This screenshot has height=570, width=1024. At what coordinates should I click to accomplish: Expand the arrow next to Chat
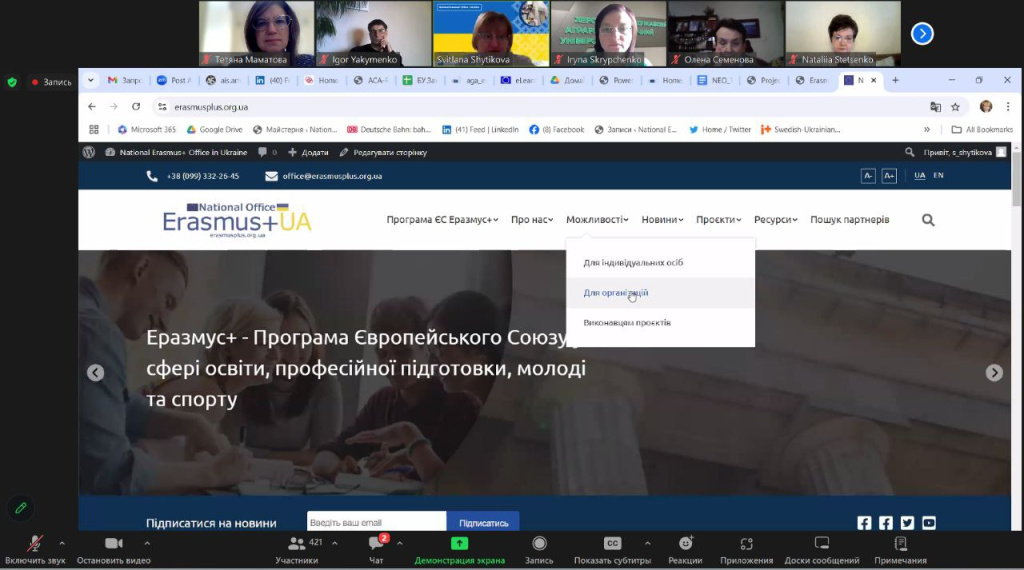click(400, 543)
